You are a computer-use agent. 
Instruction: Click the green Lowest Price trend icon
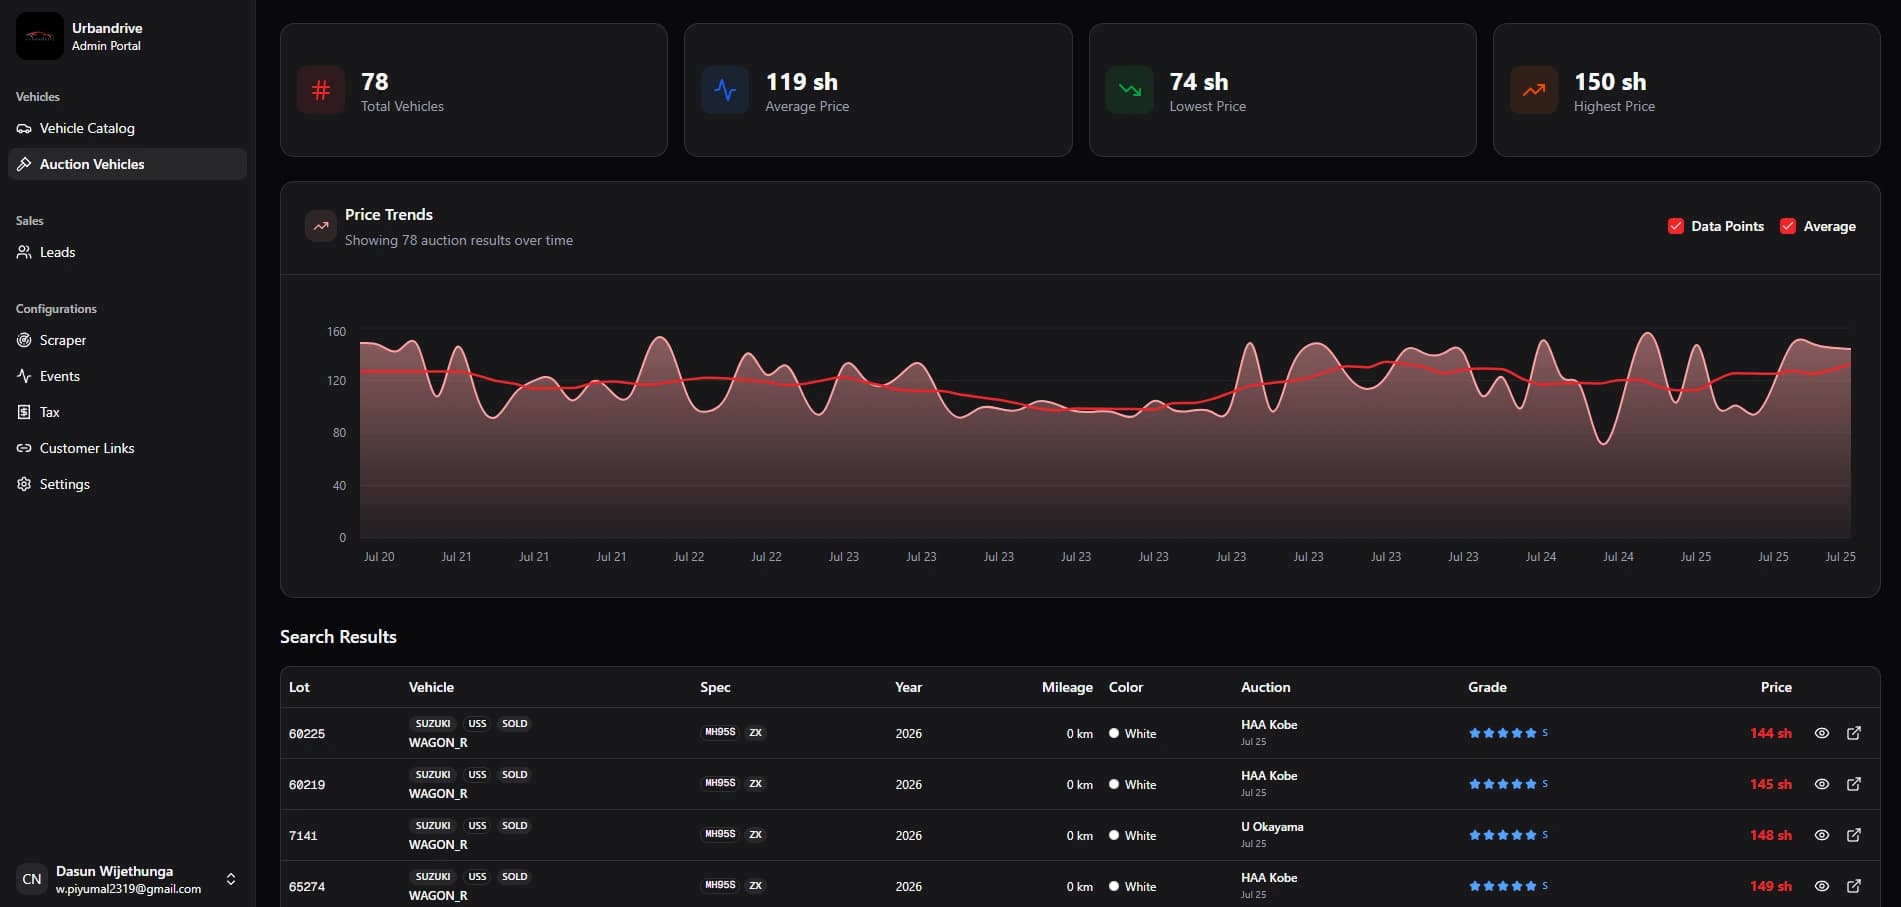point(1130,91)
